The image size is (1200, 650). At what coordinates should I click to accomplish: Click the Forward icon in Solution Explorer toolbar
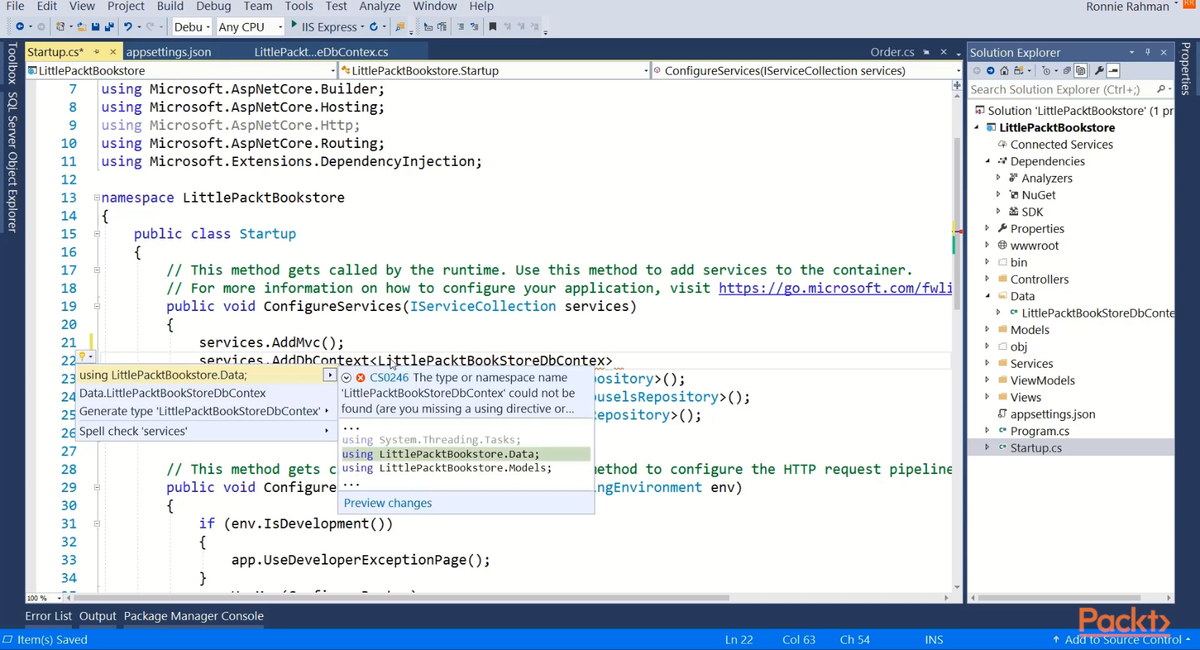(x=990, y=71)
